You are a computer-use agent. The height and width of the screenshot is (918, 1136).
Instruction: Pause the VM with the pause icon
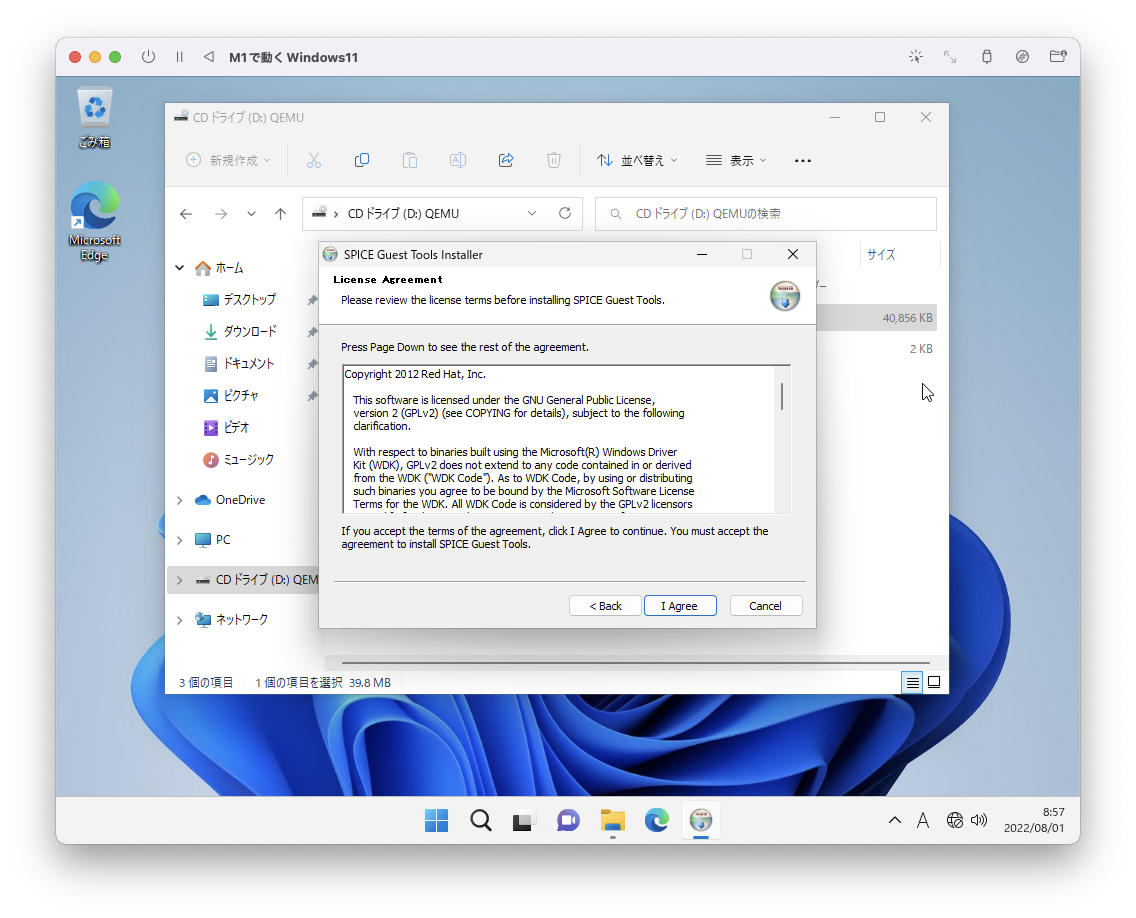179,57
